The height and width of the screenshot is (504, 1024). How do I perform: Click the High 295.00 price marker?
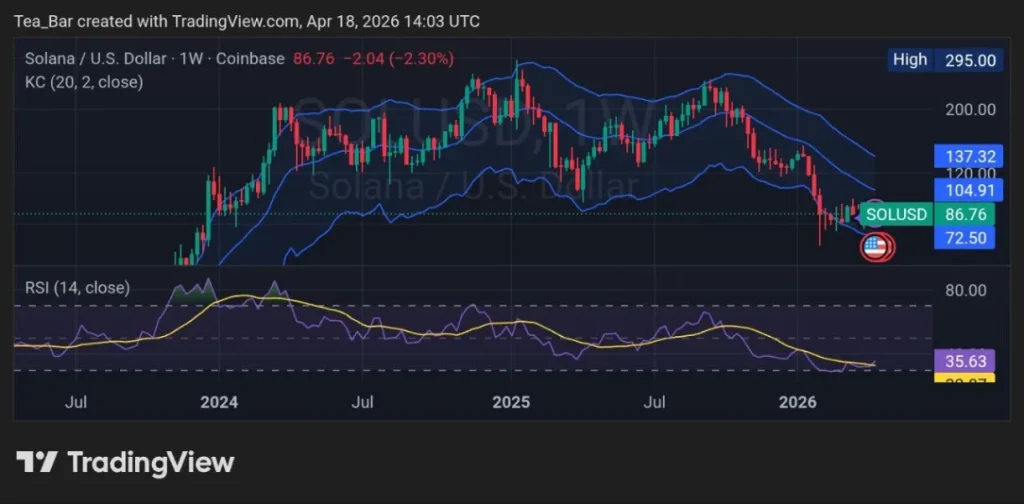[943, 60]
